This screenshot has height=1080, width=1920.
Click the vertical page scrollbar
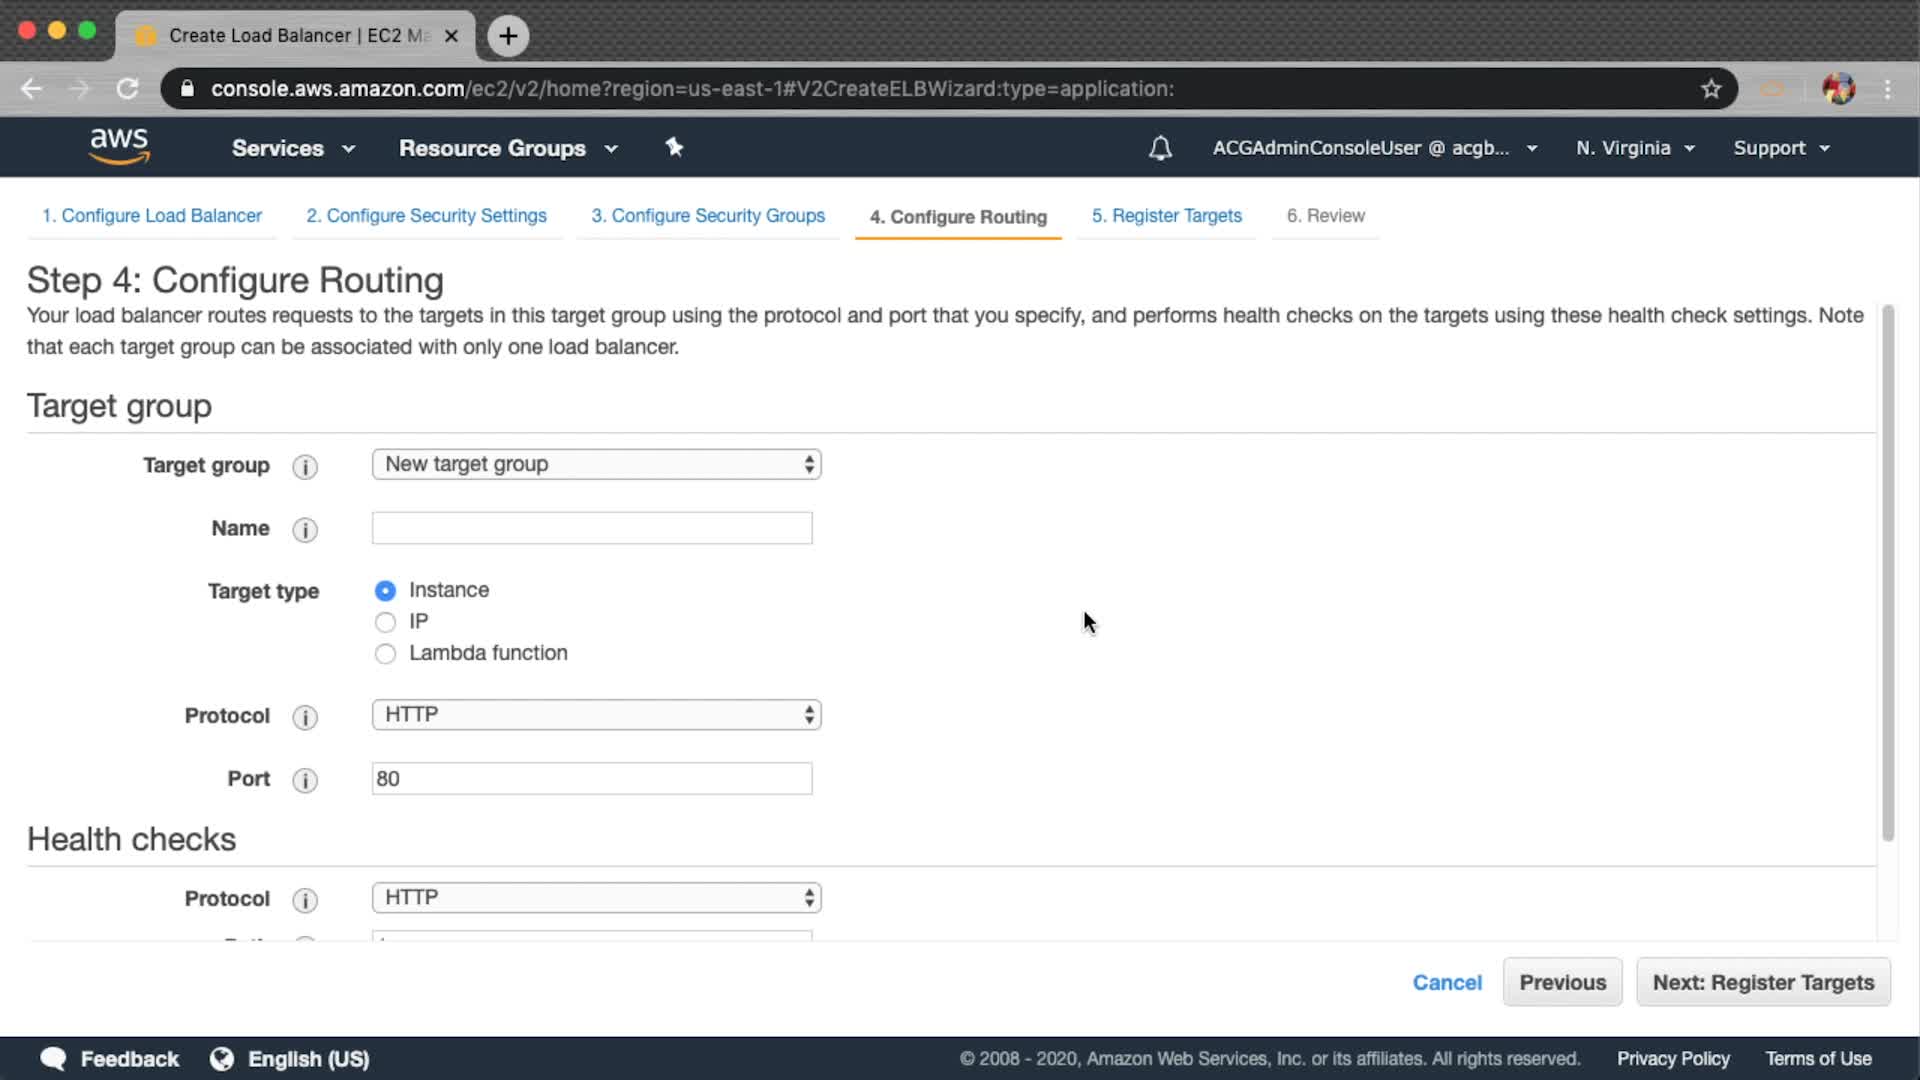pos(1887,570)
